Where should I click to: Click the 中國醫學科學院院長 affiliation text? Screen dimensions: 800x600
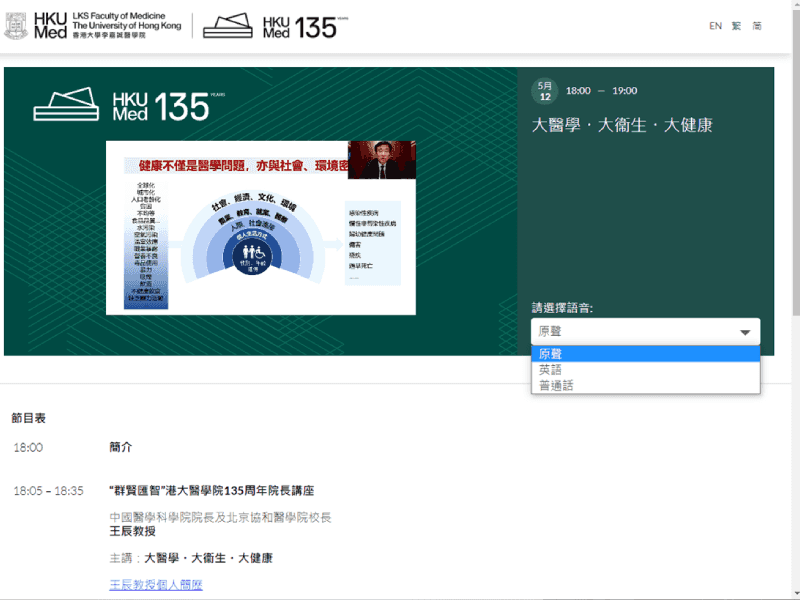click(220, 517)
